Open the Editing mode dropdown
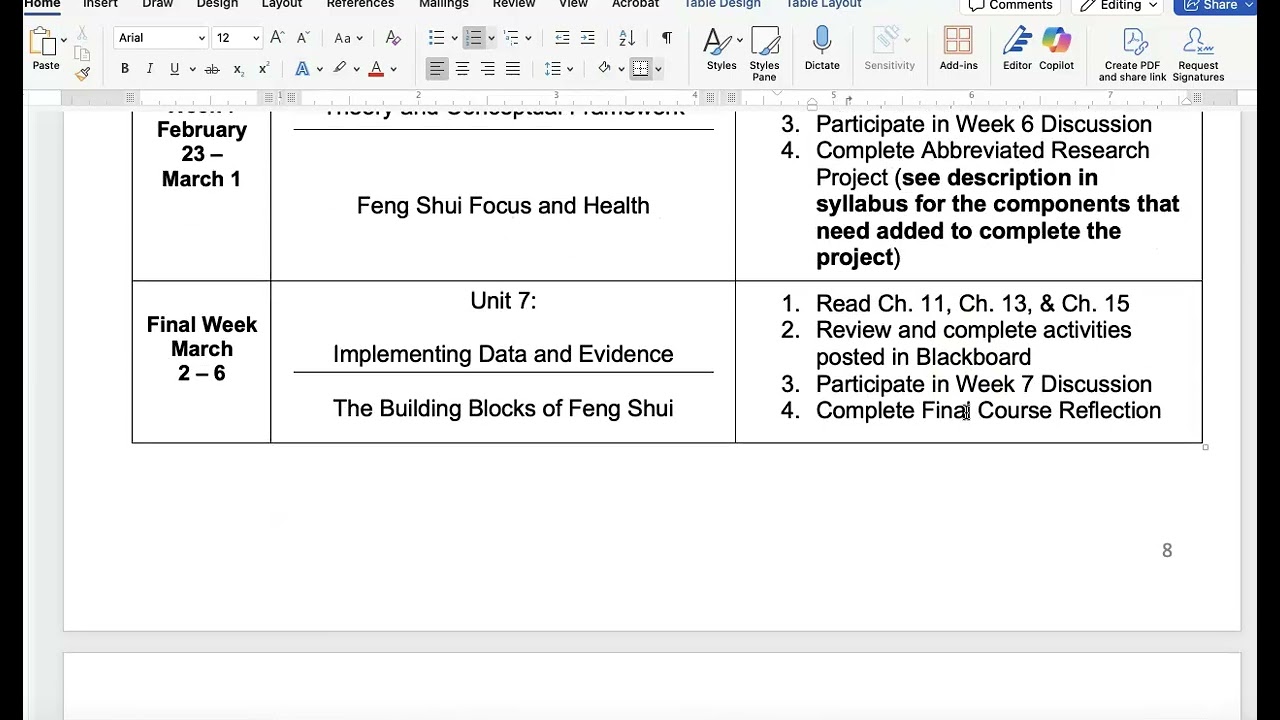This screenshot has height=720, width=1280. pyautogui.click(x=1119, y=6)
